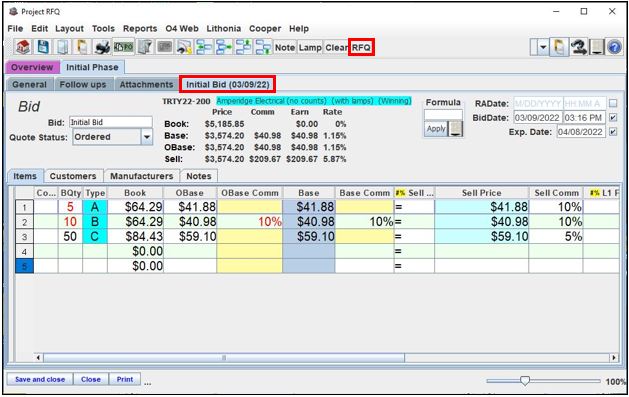Viewport: 629px width, 397px height.
Task: Click the Sell Price column header
Action: pos(481,193)
